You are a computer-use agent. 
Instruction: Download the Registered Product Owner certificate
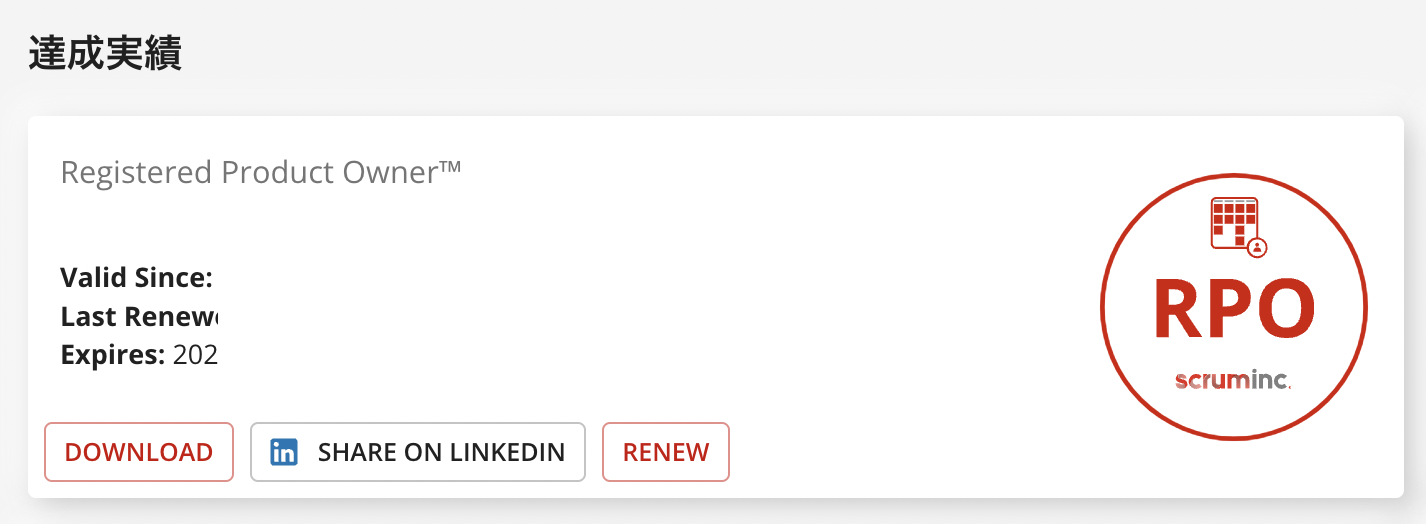coord(139,452)
